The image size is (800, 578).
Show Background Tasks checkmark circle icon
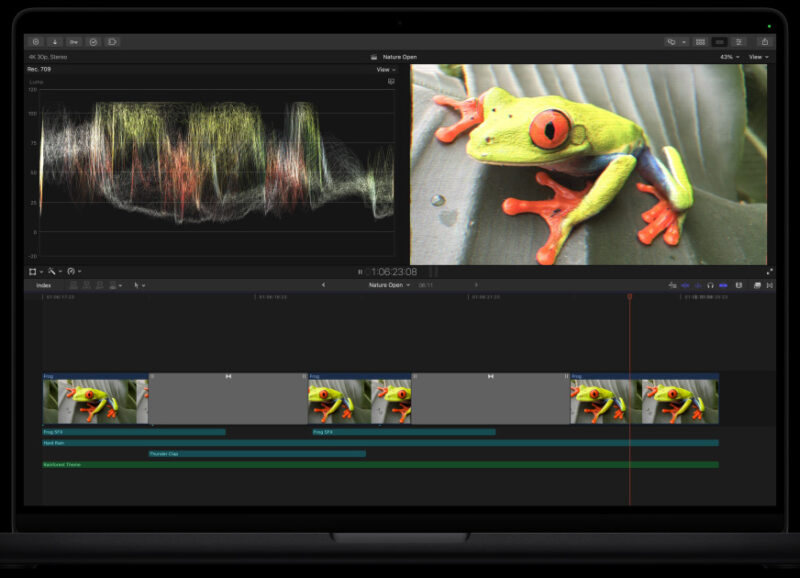(x=93, y=42)
